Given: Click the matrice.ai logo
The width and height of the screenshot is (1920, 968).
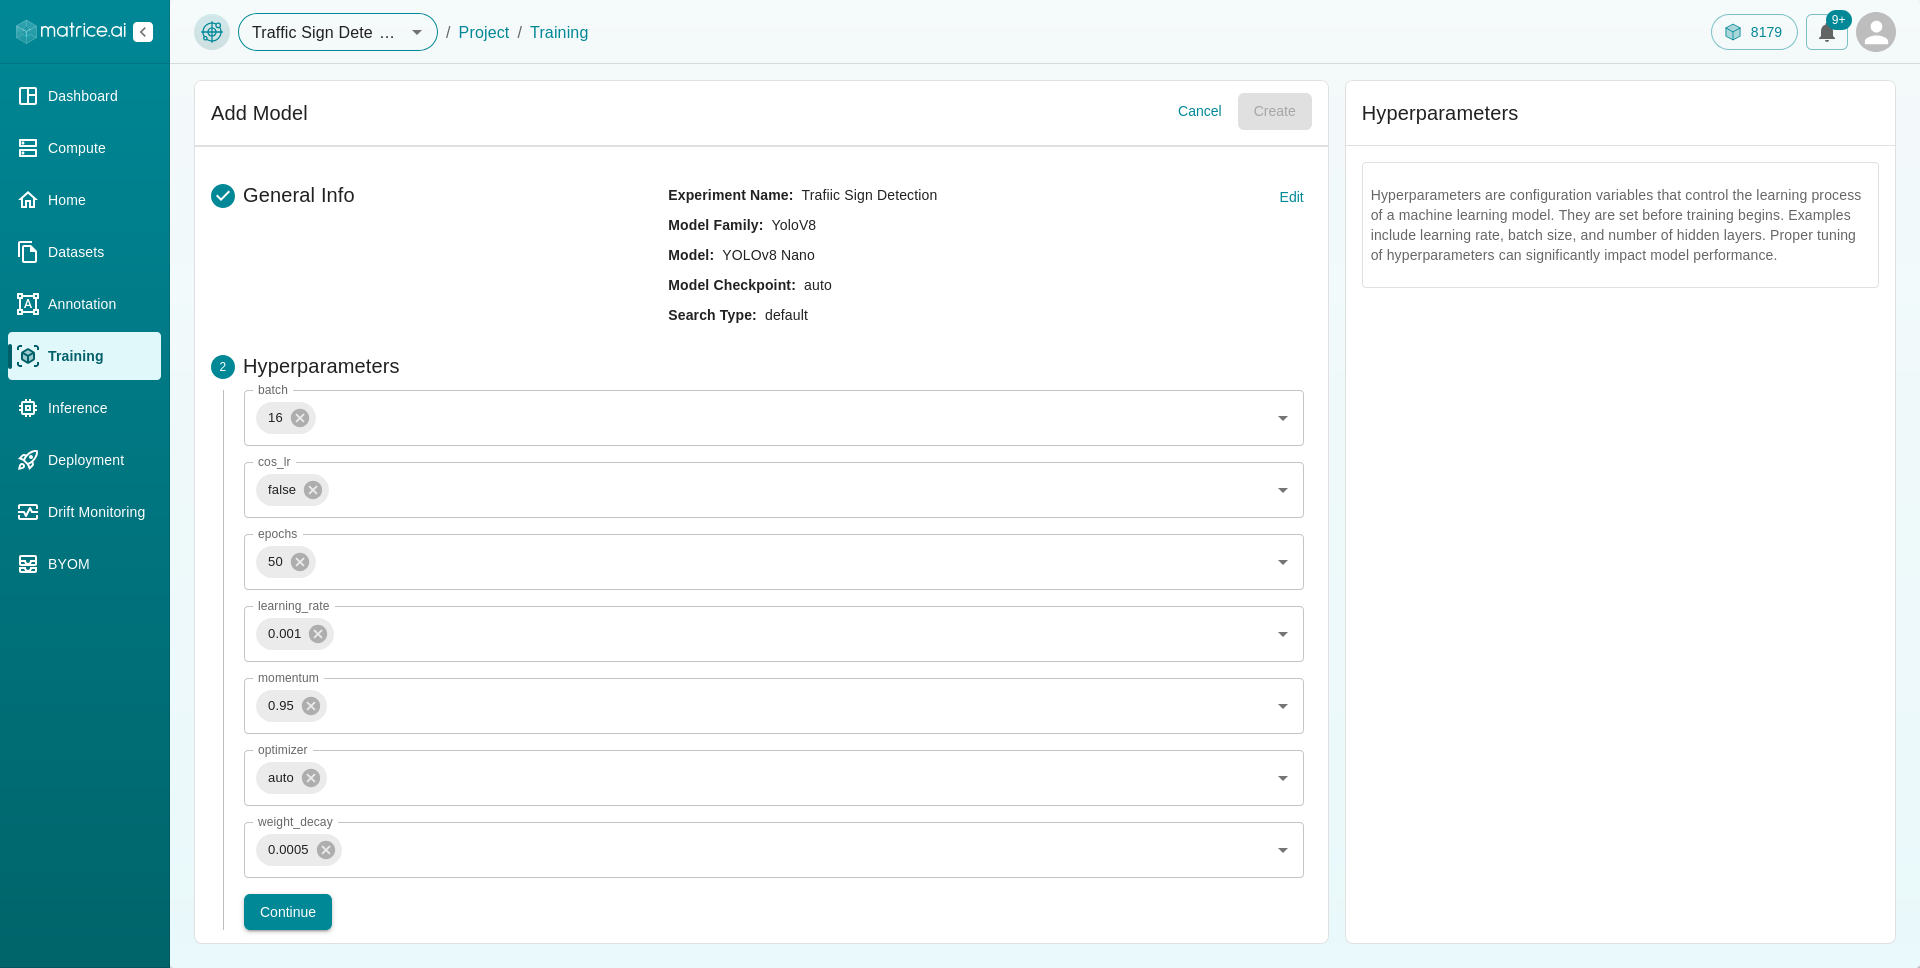Looking at the screenshot, I should pos(71,31).
